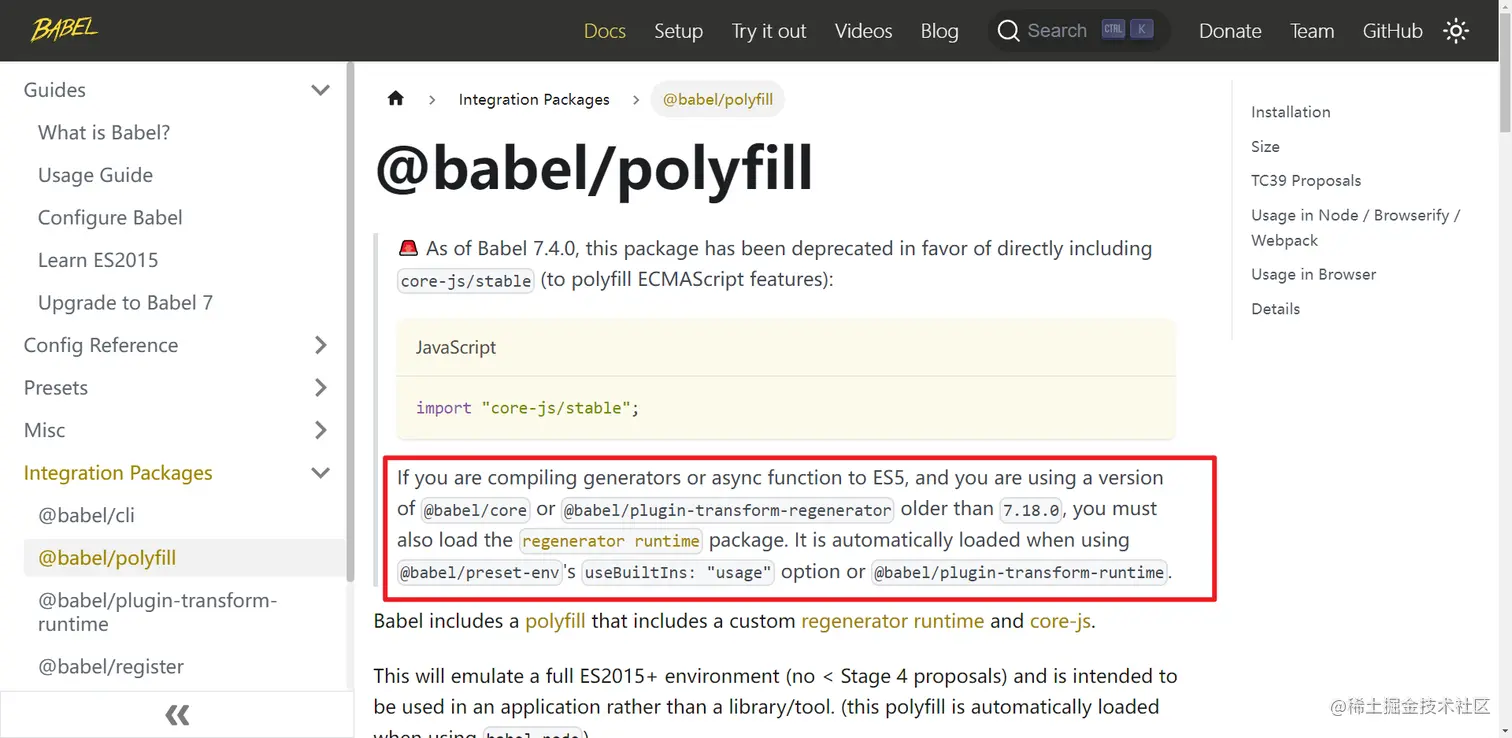This screenshot has width=1512, height=738.
Task: Select Configure Babel in sidebar
Action: coord(110,218)
